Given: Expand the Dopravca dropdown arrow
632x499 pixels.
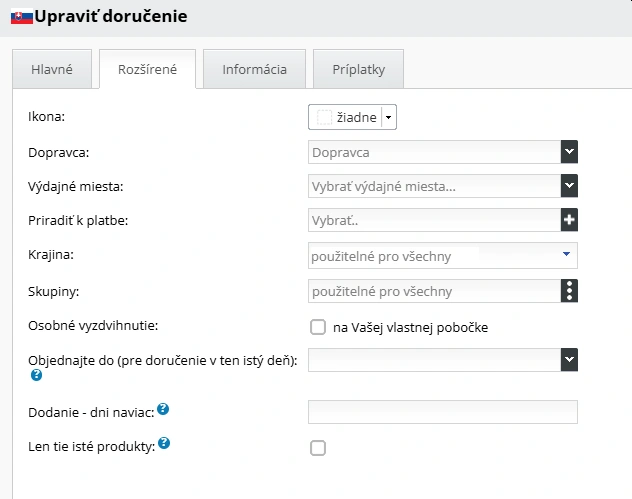Looking at the screenshot, I should tap(569, 152).
